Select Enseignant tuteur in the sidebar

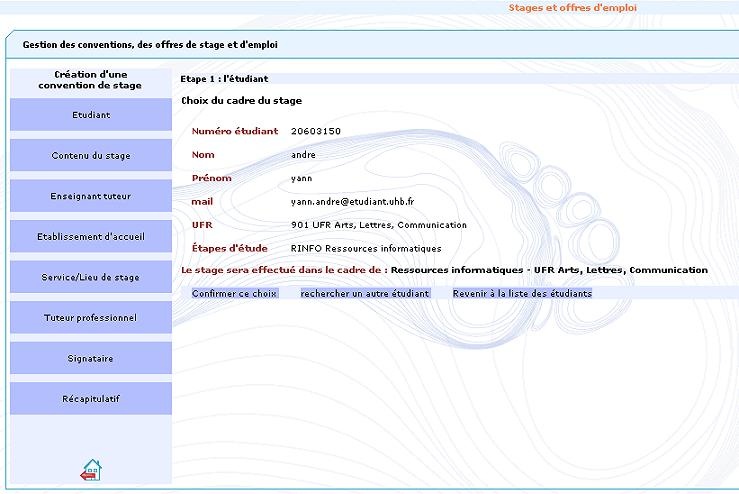91,196
